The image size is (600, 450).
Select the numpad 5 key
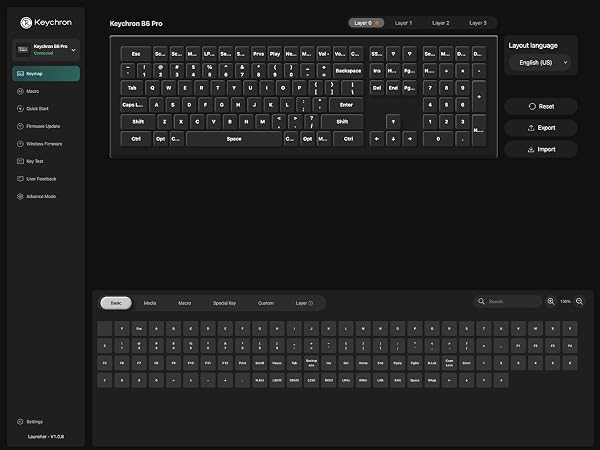(x=446, y=105)
